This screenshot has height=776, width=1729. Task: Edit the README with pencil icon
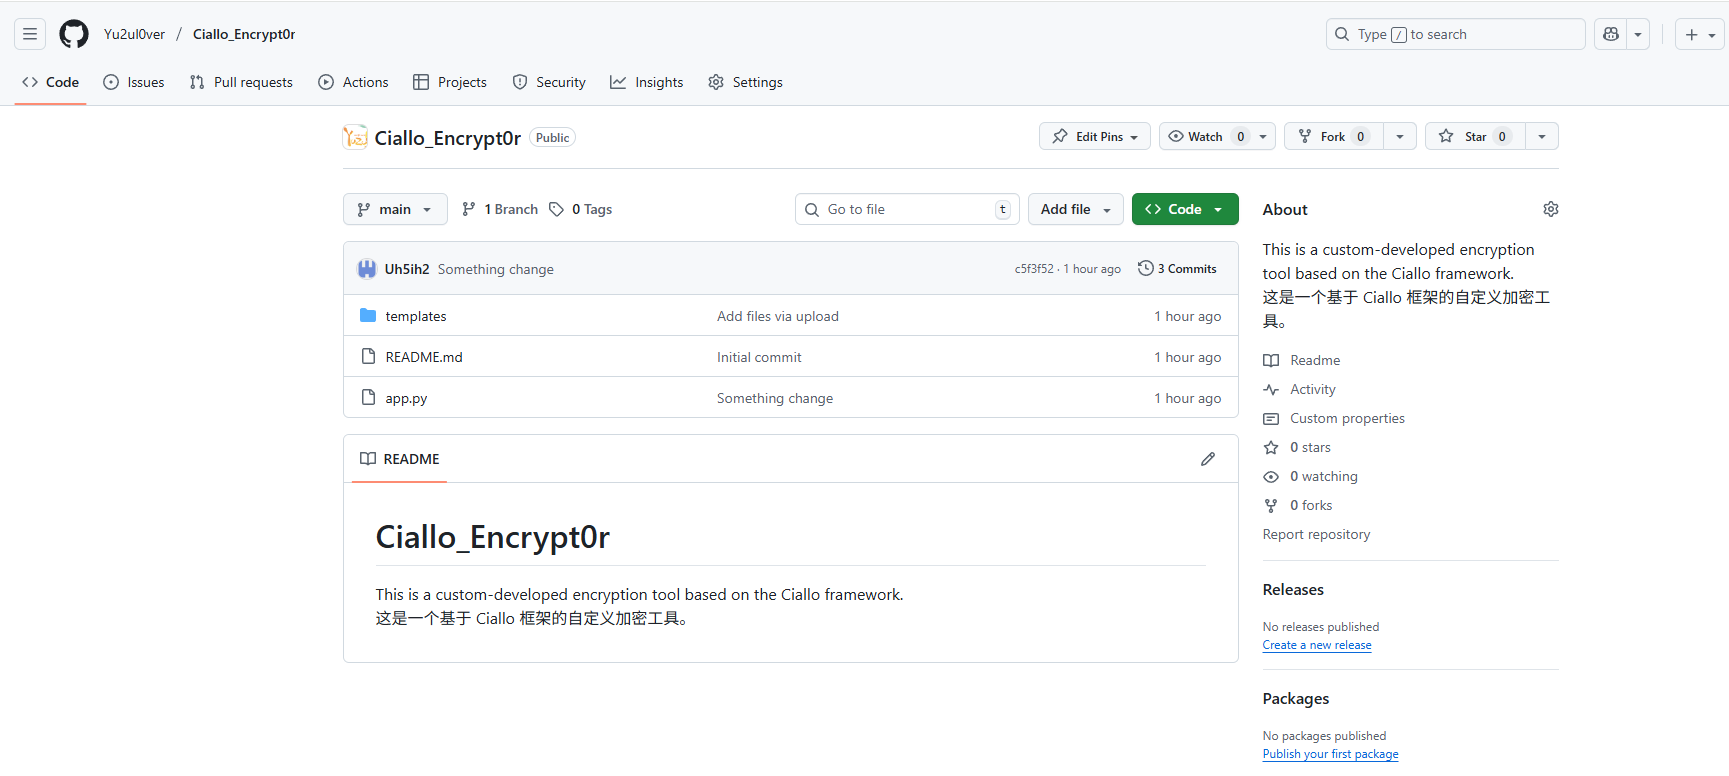1208,459
